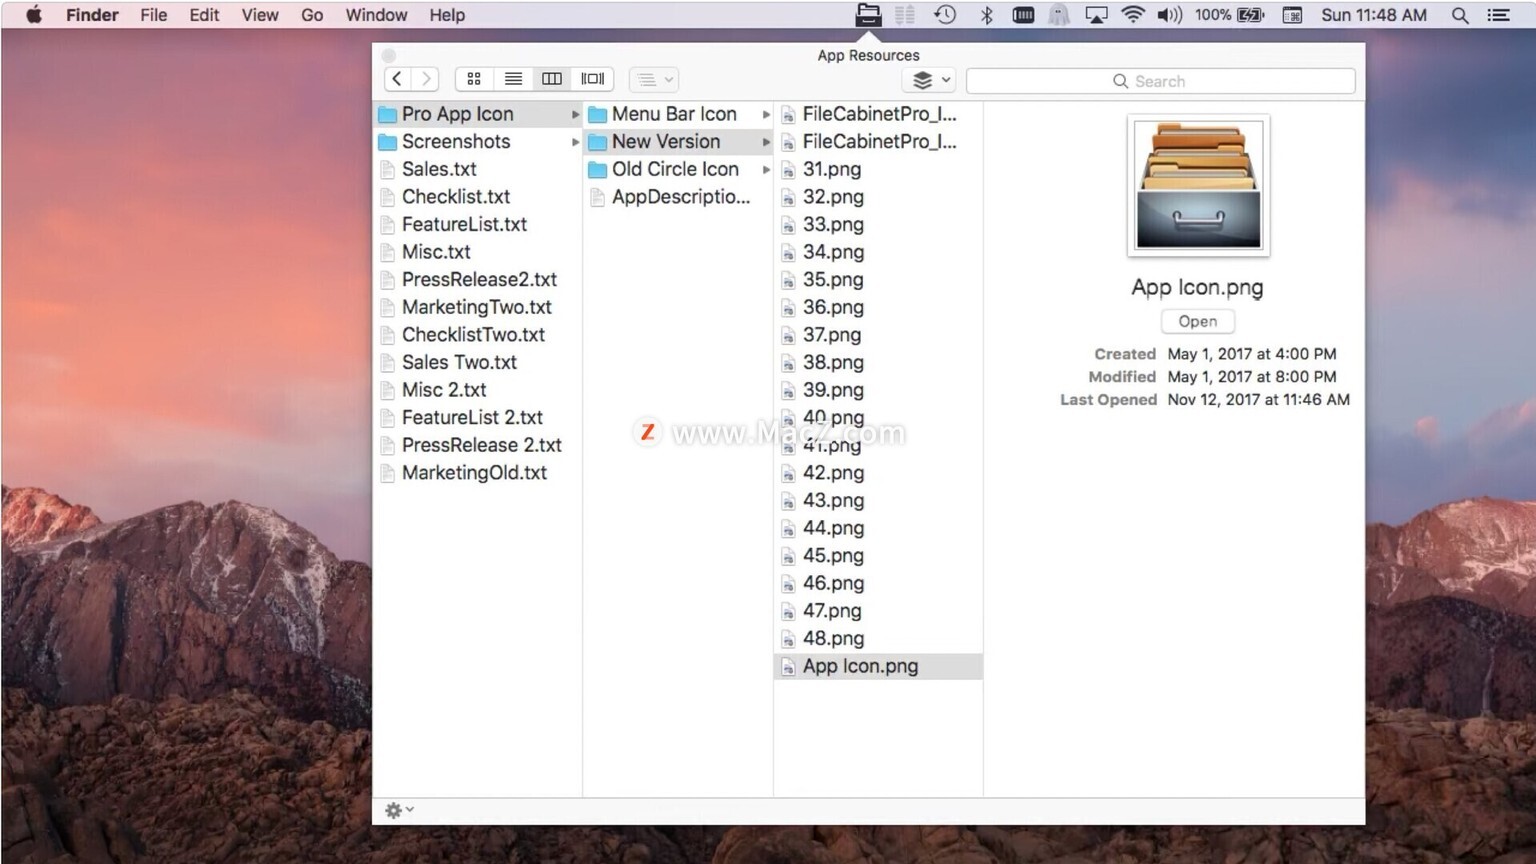Screen dimensions: 1536x864
Task: Select App Icon.png in file column
Action: tap(878, 666)
